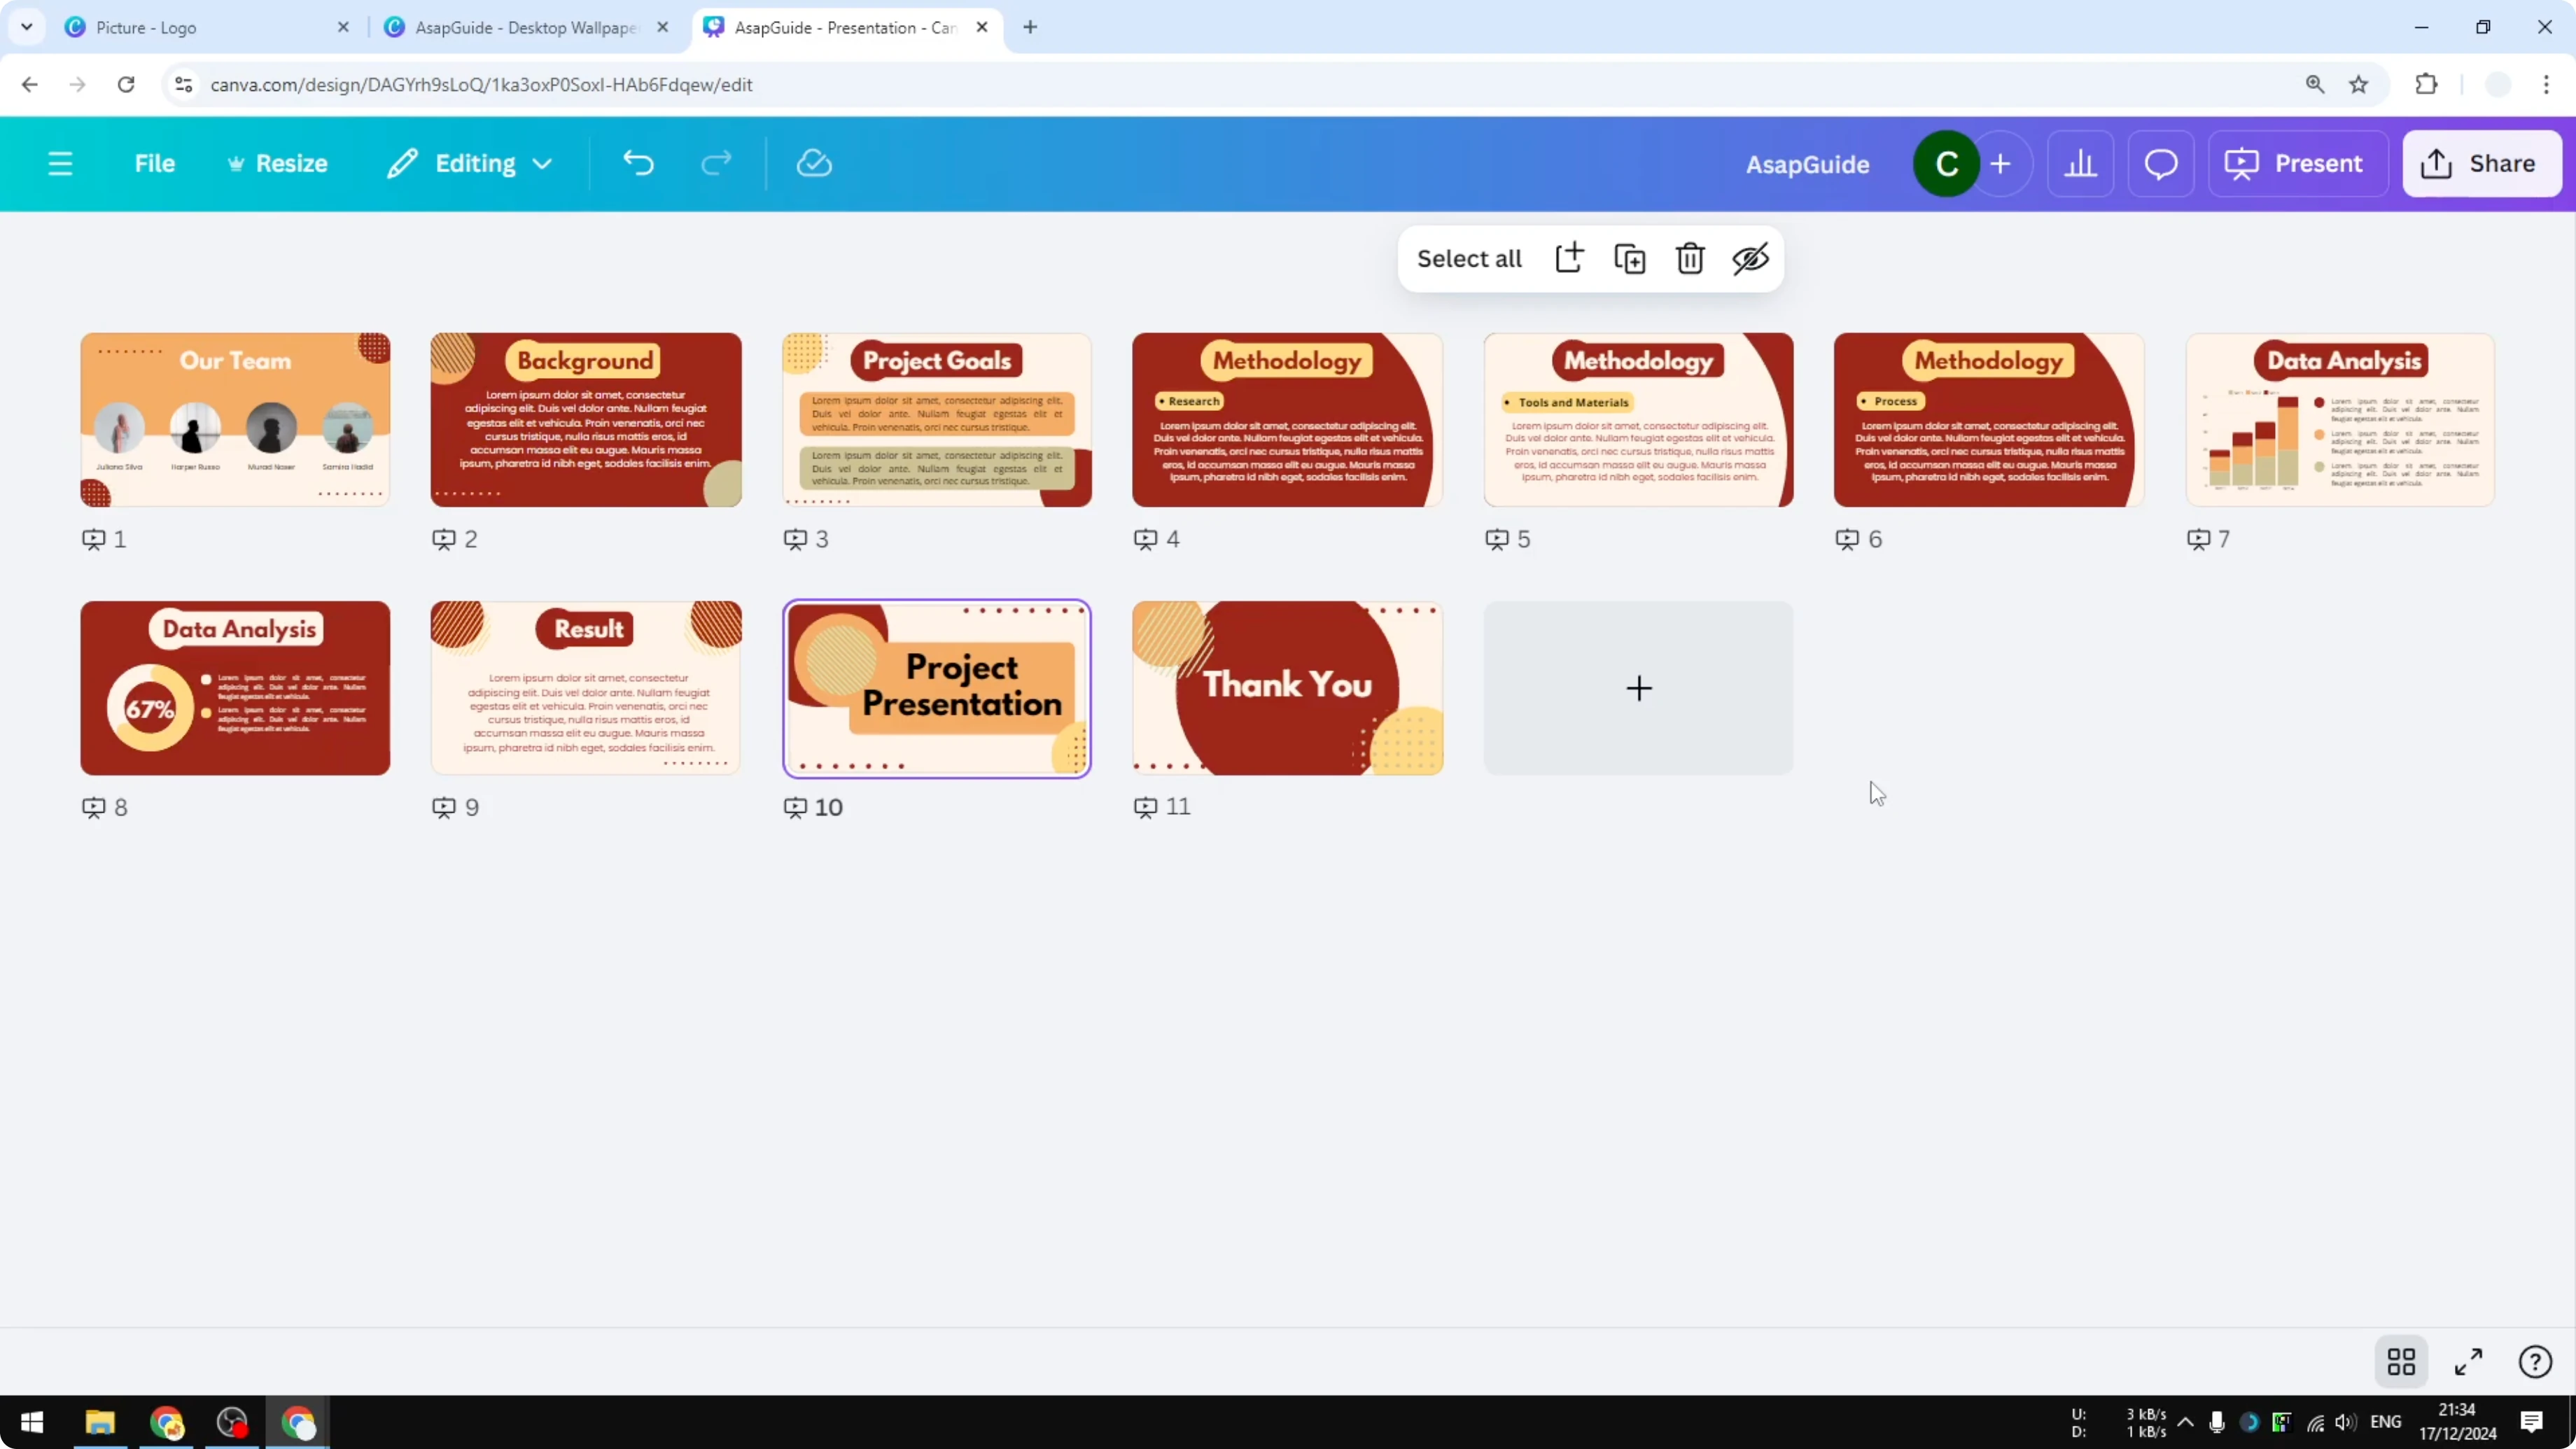The width and height of the screenshot is (2576, 1449).
Task: Delete selected pages with trash icon
Action: click(x=1689, y=258)
